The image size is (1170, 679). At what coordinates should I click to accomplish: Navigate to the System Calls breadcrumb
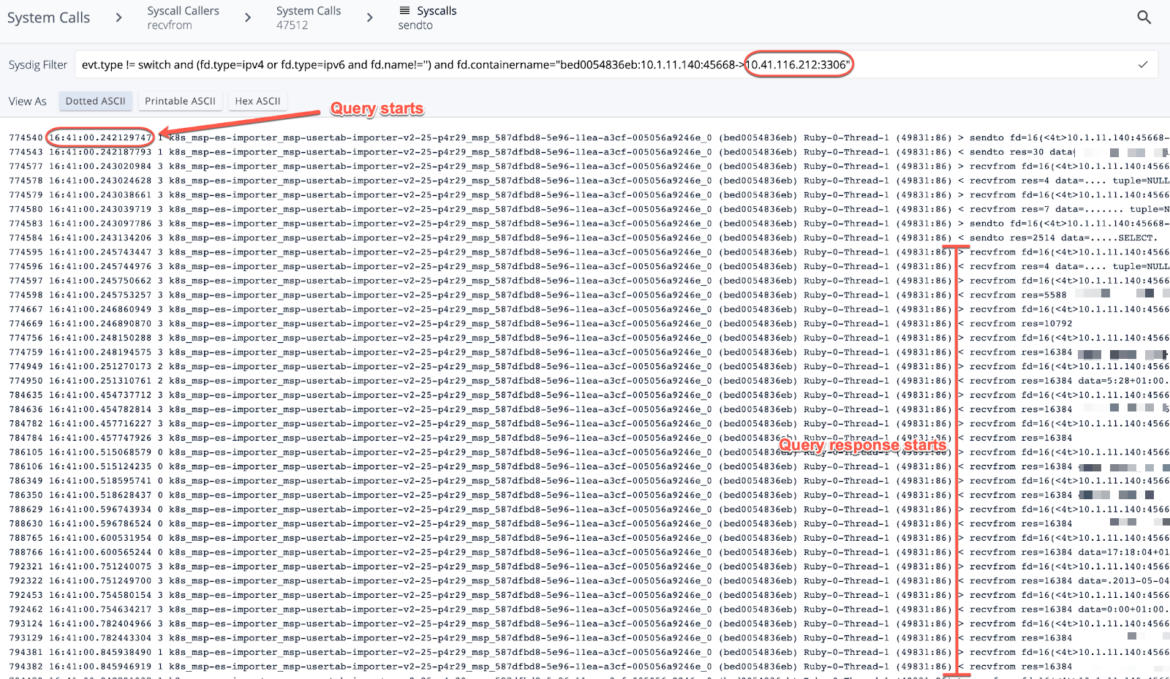pyautogui.click(x=49, y=17)
